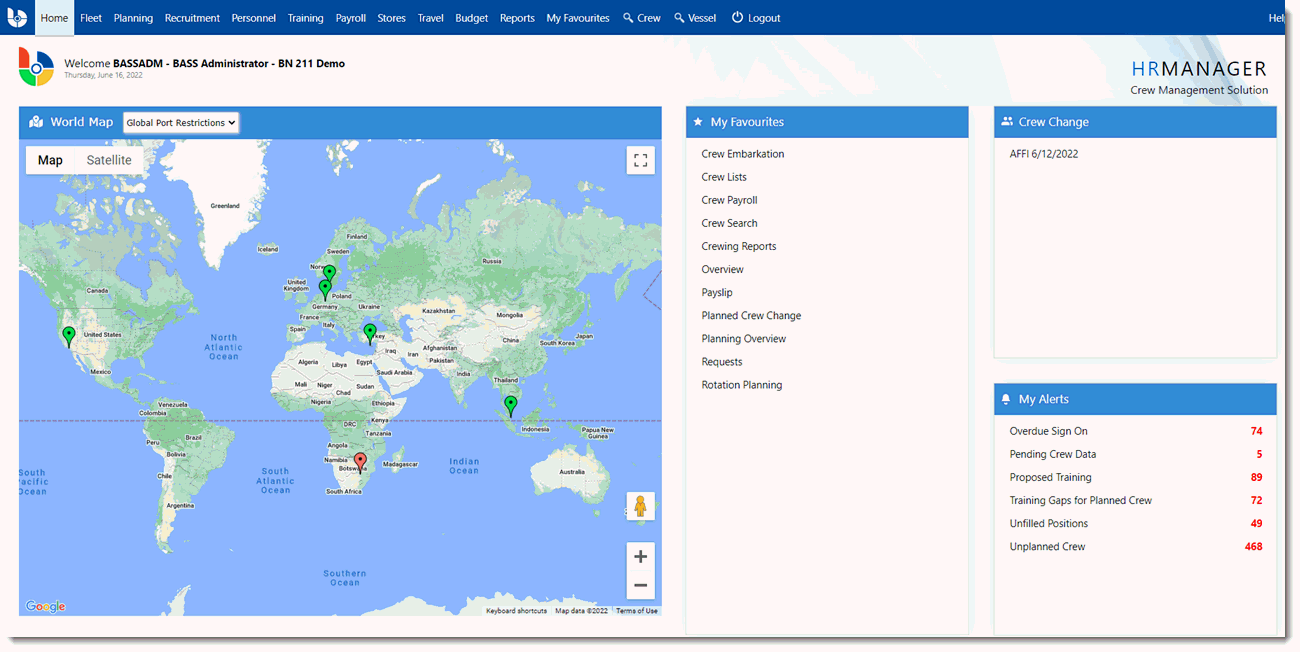Open the Vessel search in navbar
Viewport: 1300px width, 652px height.
695,18
